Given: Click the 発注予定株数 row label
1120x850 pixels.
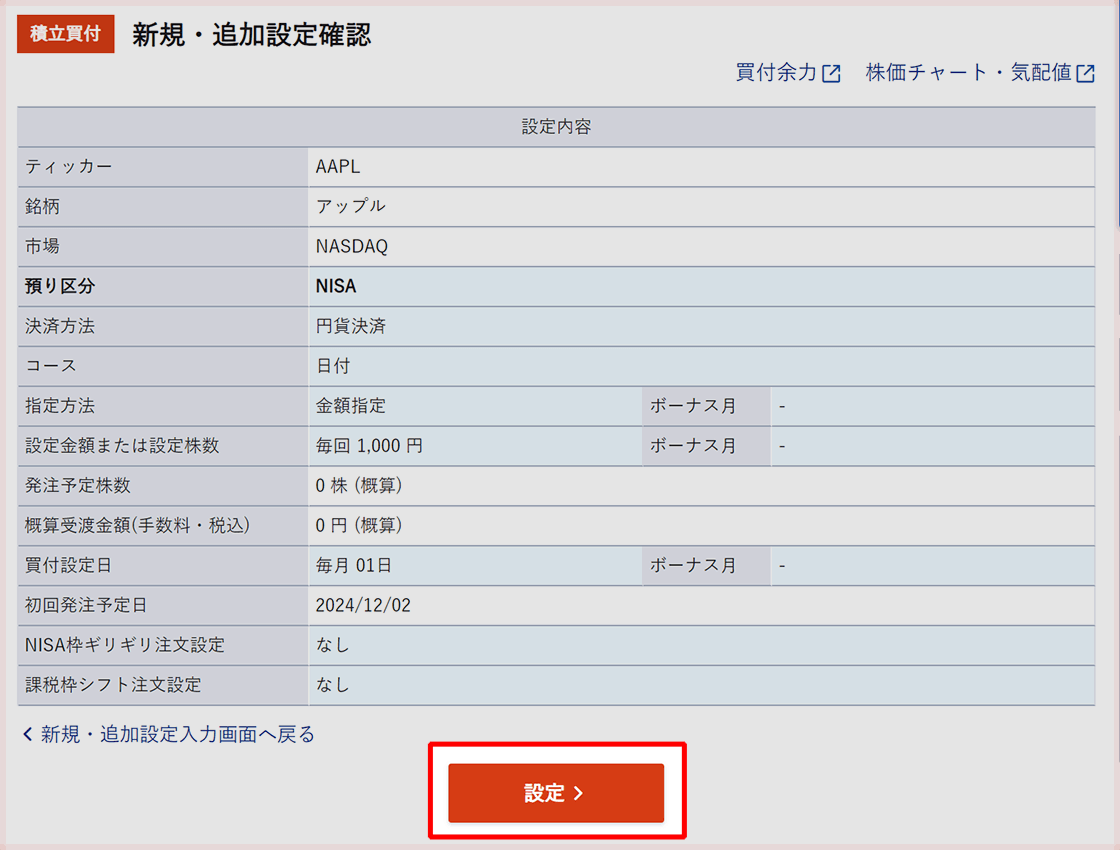Looking at the screenshot, I should coord(78,486).
